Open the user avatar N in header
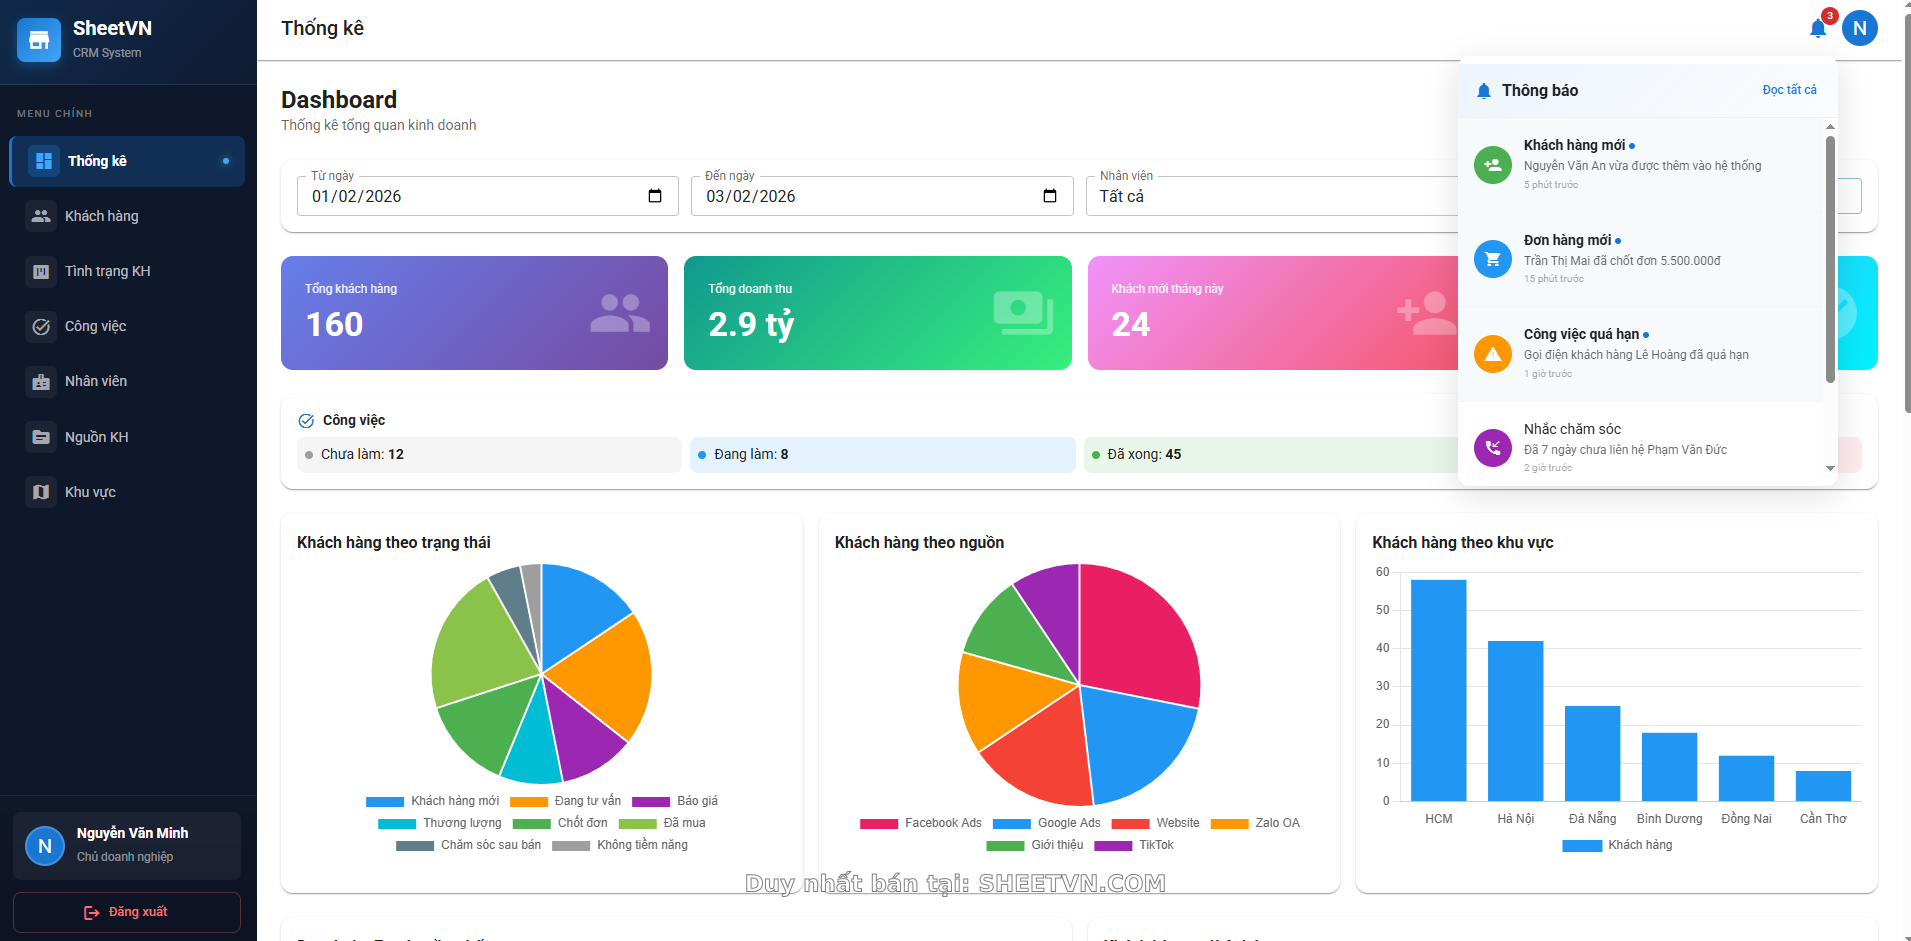This screenshot has width=1911, height=941. [x=1859, y=29]
